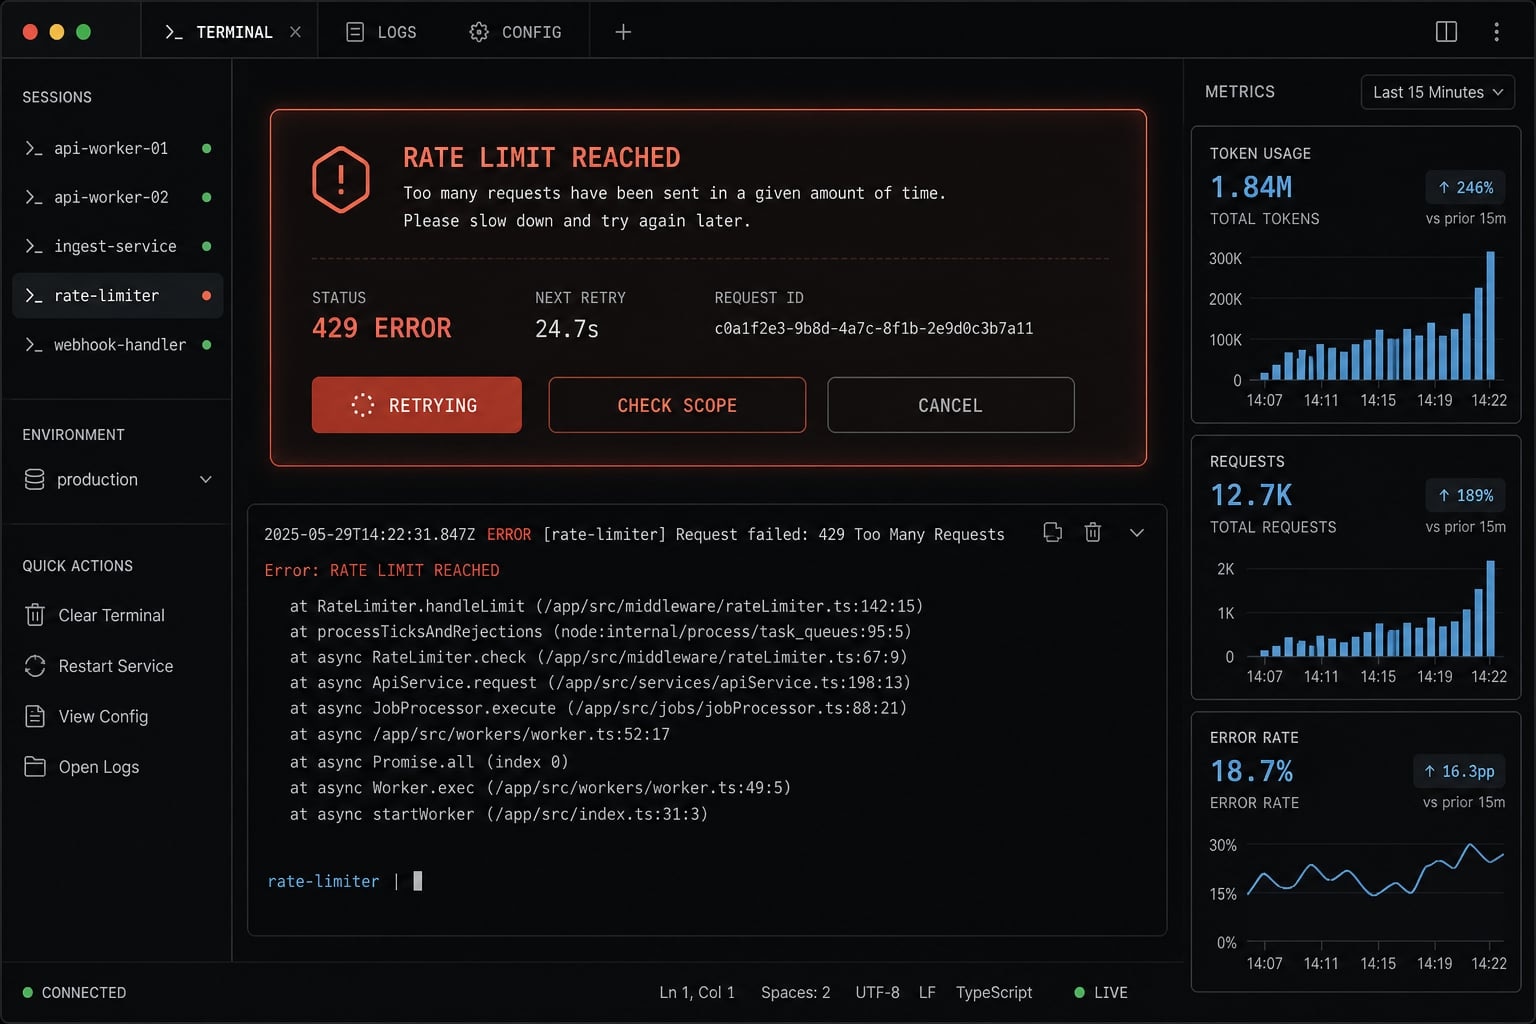
Task: Cancel the retry with CANCEL button
Action: pos(951,405)
